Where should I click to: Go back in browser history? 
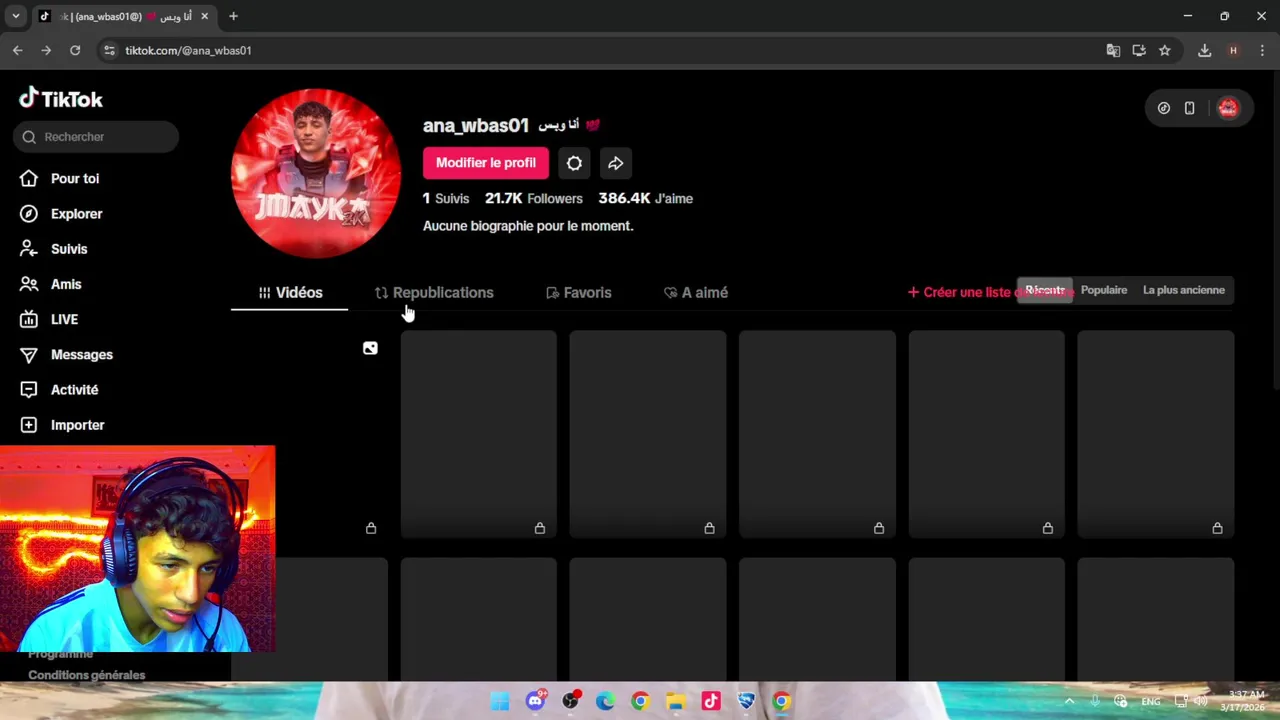coord(17,50)
